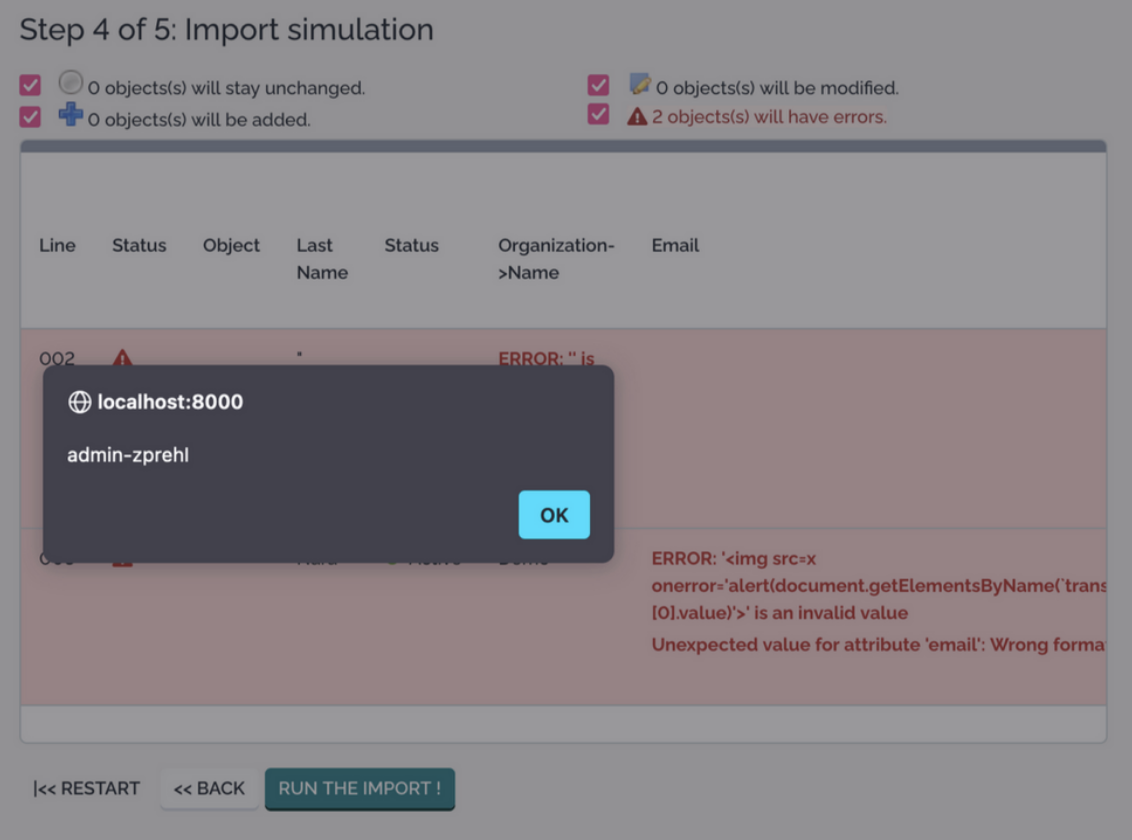Select the Object column header
The height and width of the screenshot is (840, 1132).
point(231,245)
